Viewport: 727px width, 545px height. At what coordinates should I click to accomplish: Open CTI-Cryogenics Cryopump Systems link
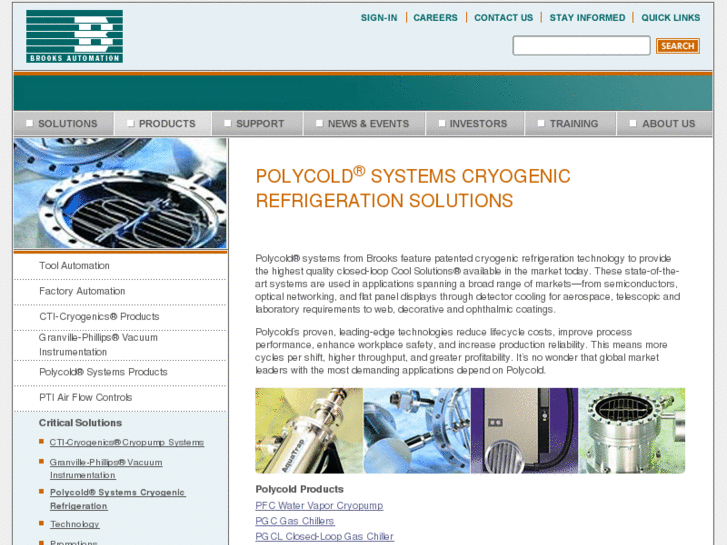click(x=127, y=442)
